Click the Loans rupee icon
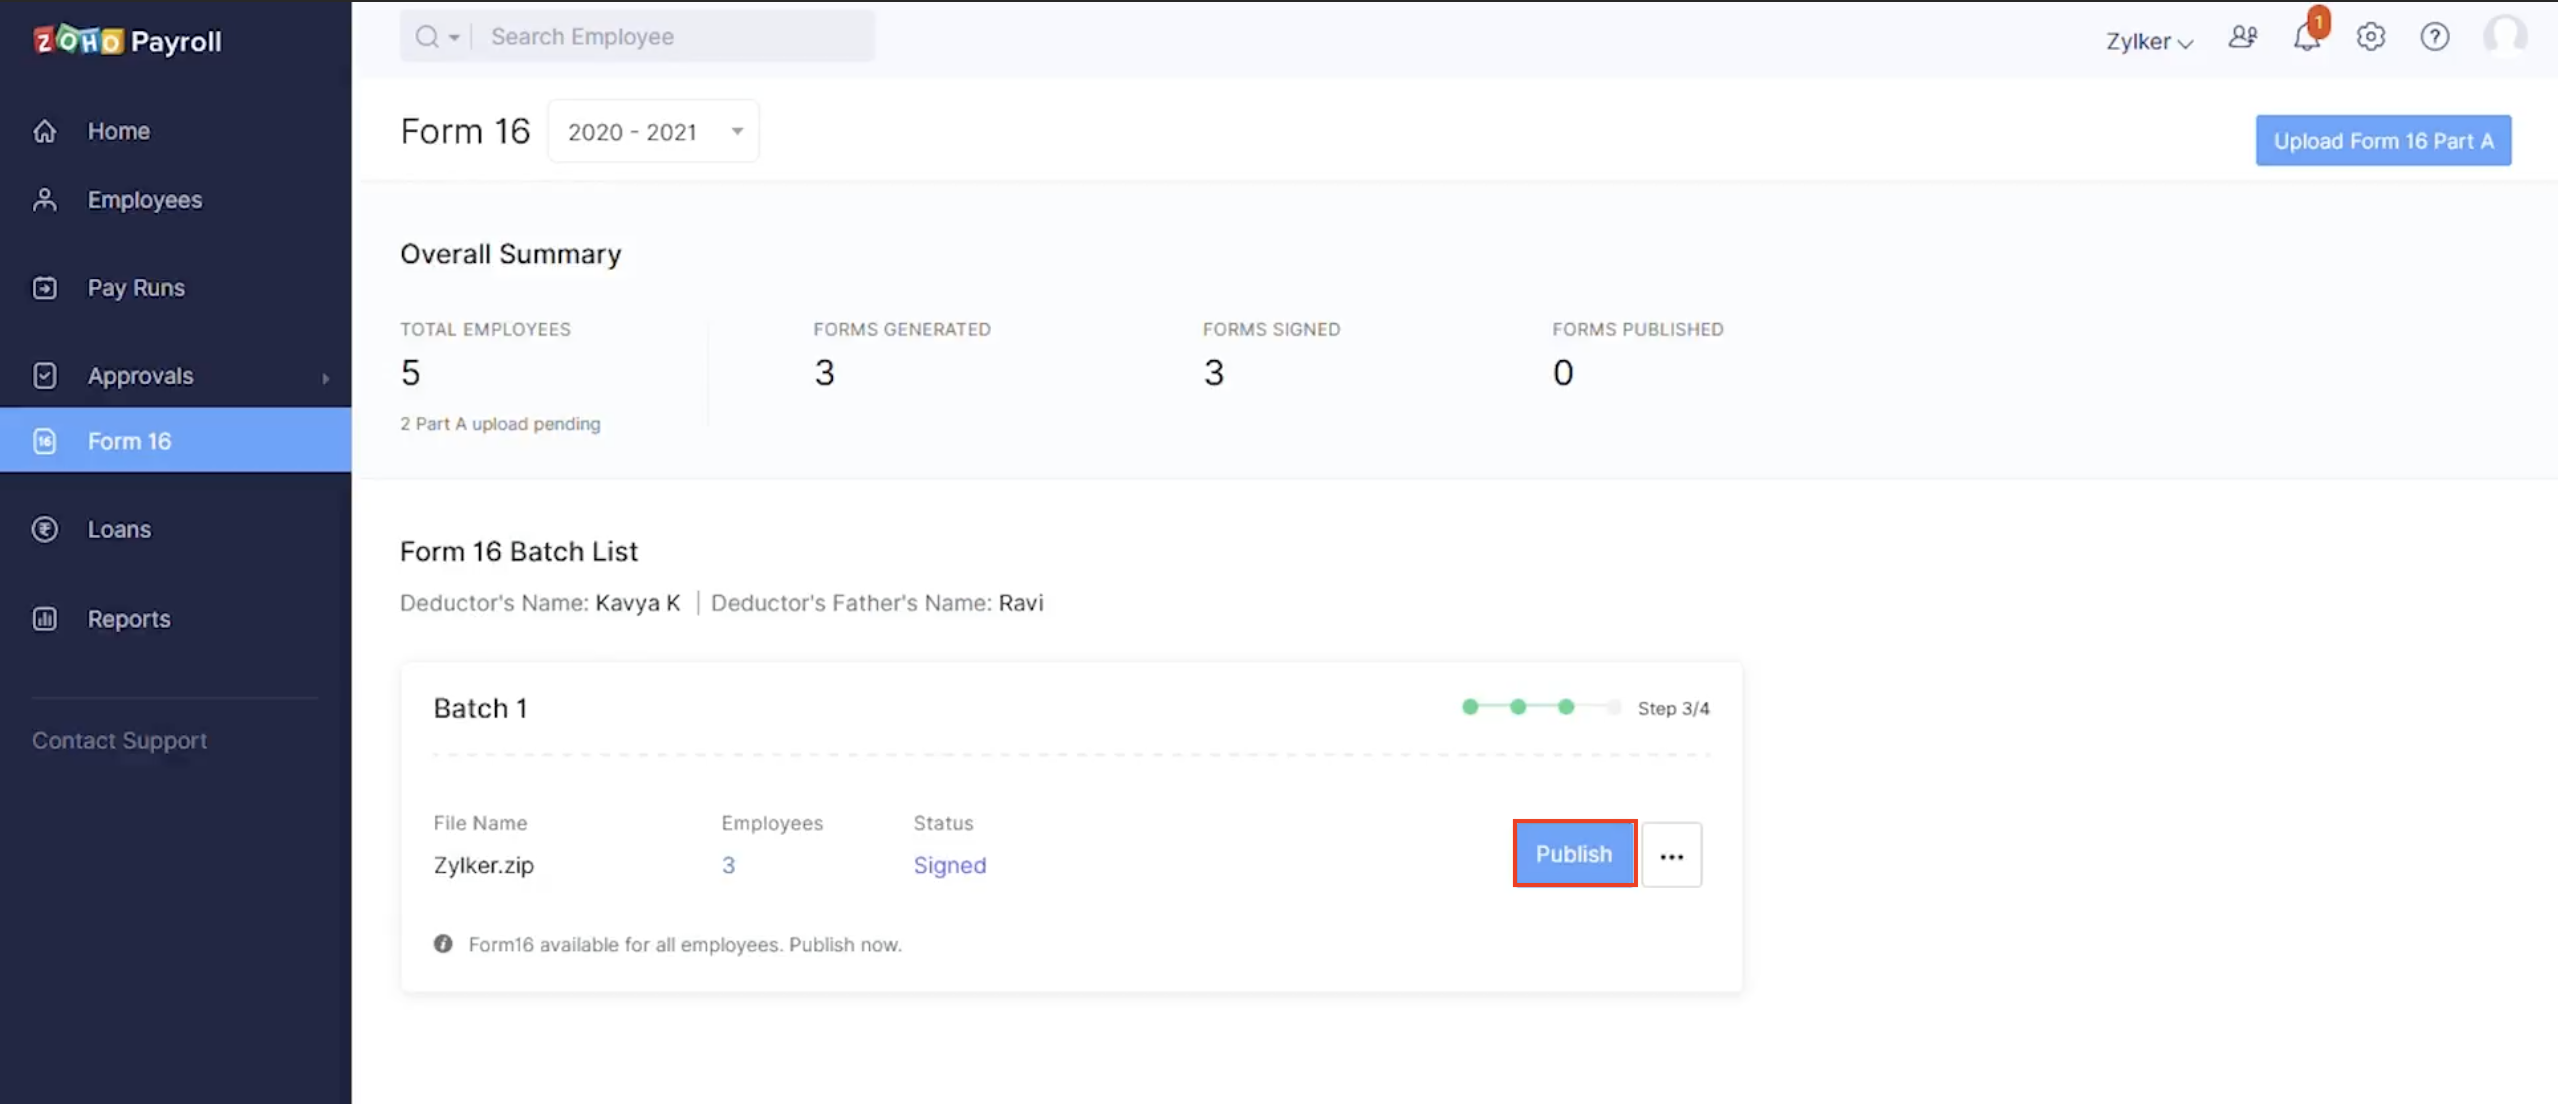 pyautogui.click(x=45, y=529)
